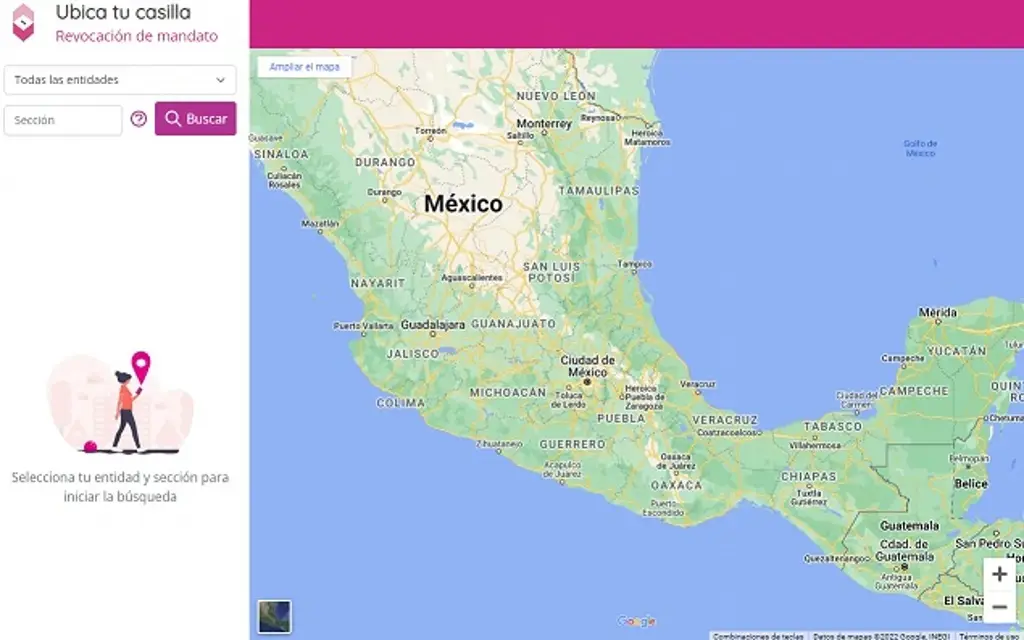Image resolution: width=1024 pixels, height=640 pixels.
Task: Zoom out with the map minus button
Action: click(x=999, y=607)
